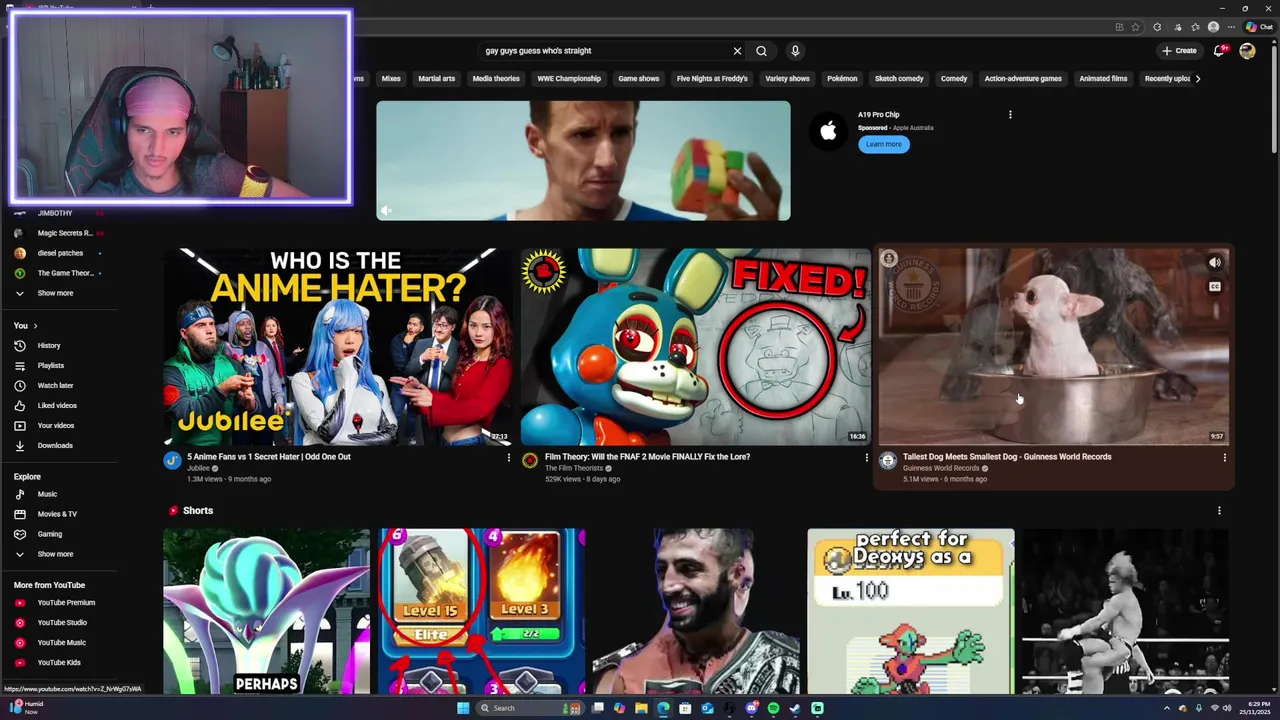
Task: Open Guinness World Records channel link
Action: pyautogui.click(x=941, y=468)
